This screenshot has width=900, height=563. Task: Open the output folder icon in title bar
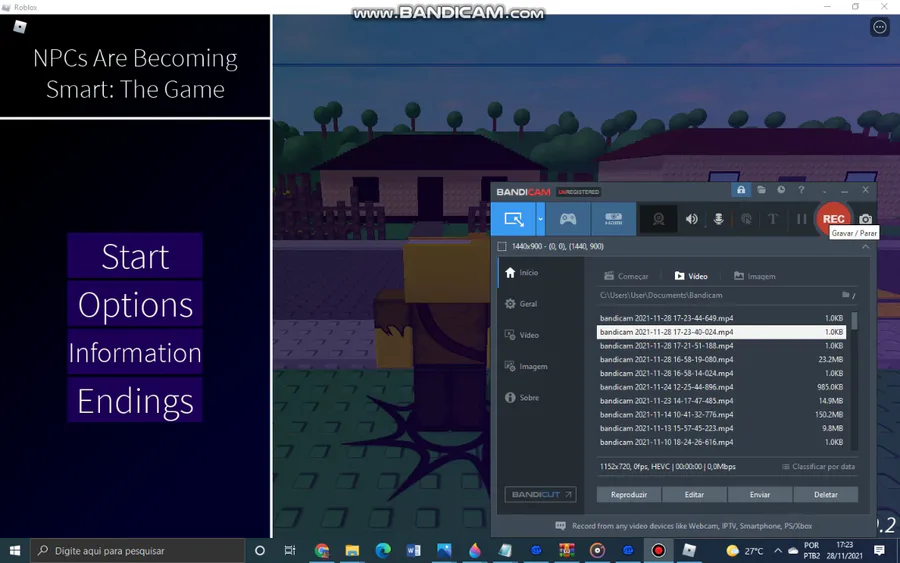[761, 189]
